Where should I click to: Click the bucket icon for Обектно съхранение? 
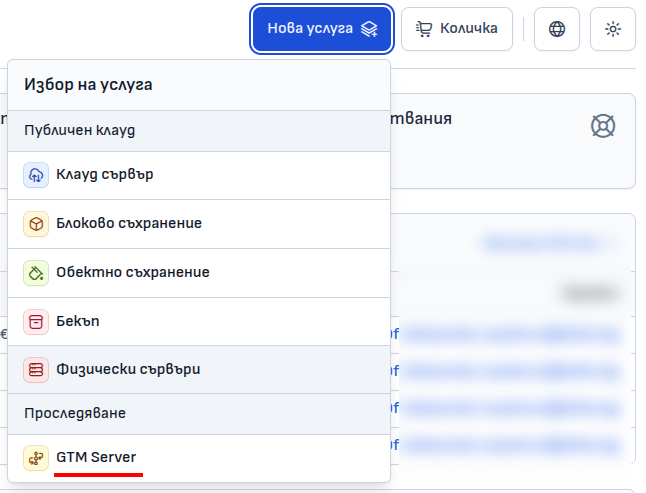(x=36, y=272)
